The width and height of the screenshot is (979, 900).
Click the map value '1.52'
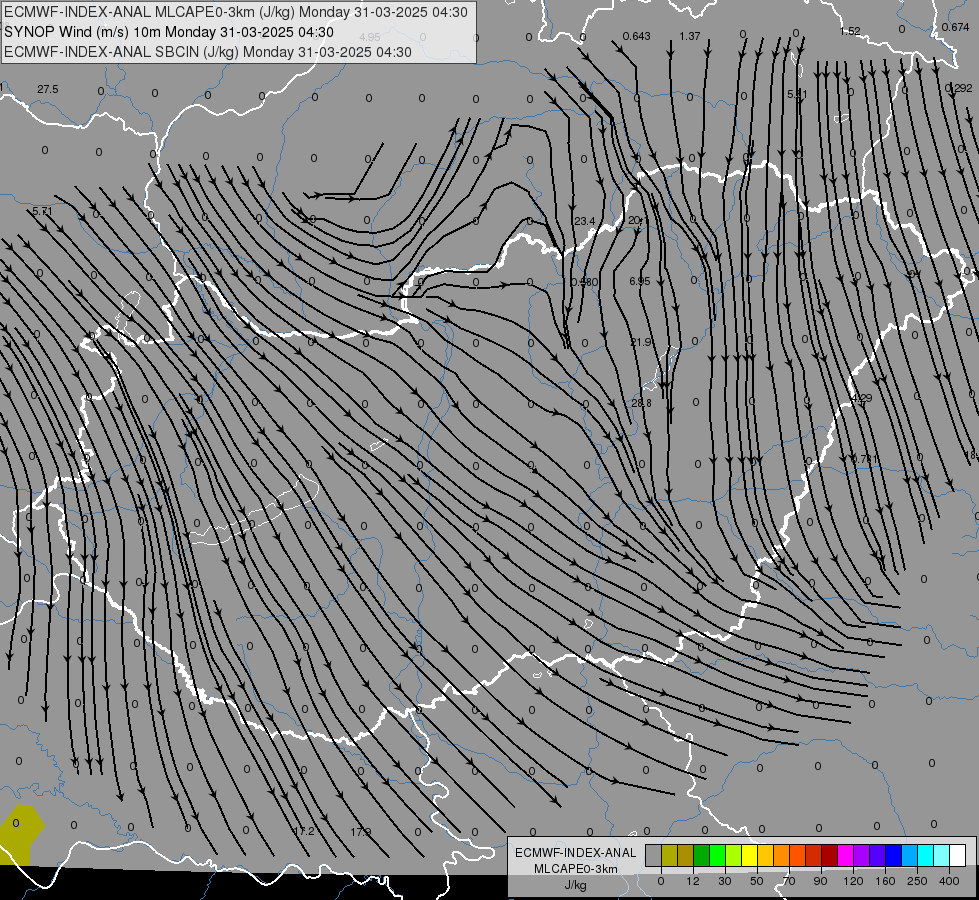850,31
